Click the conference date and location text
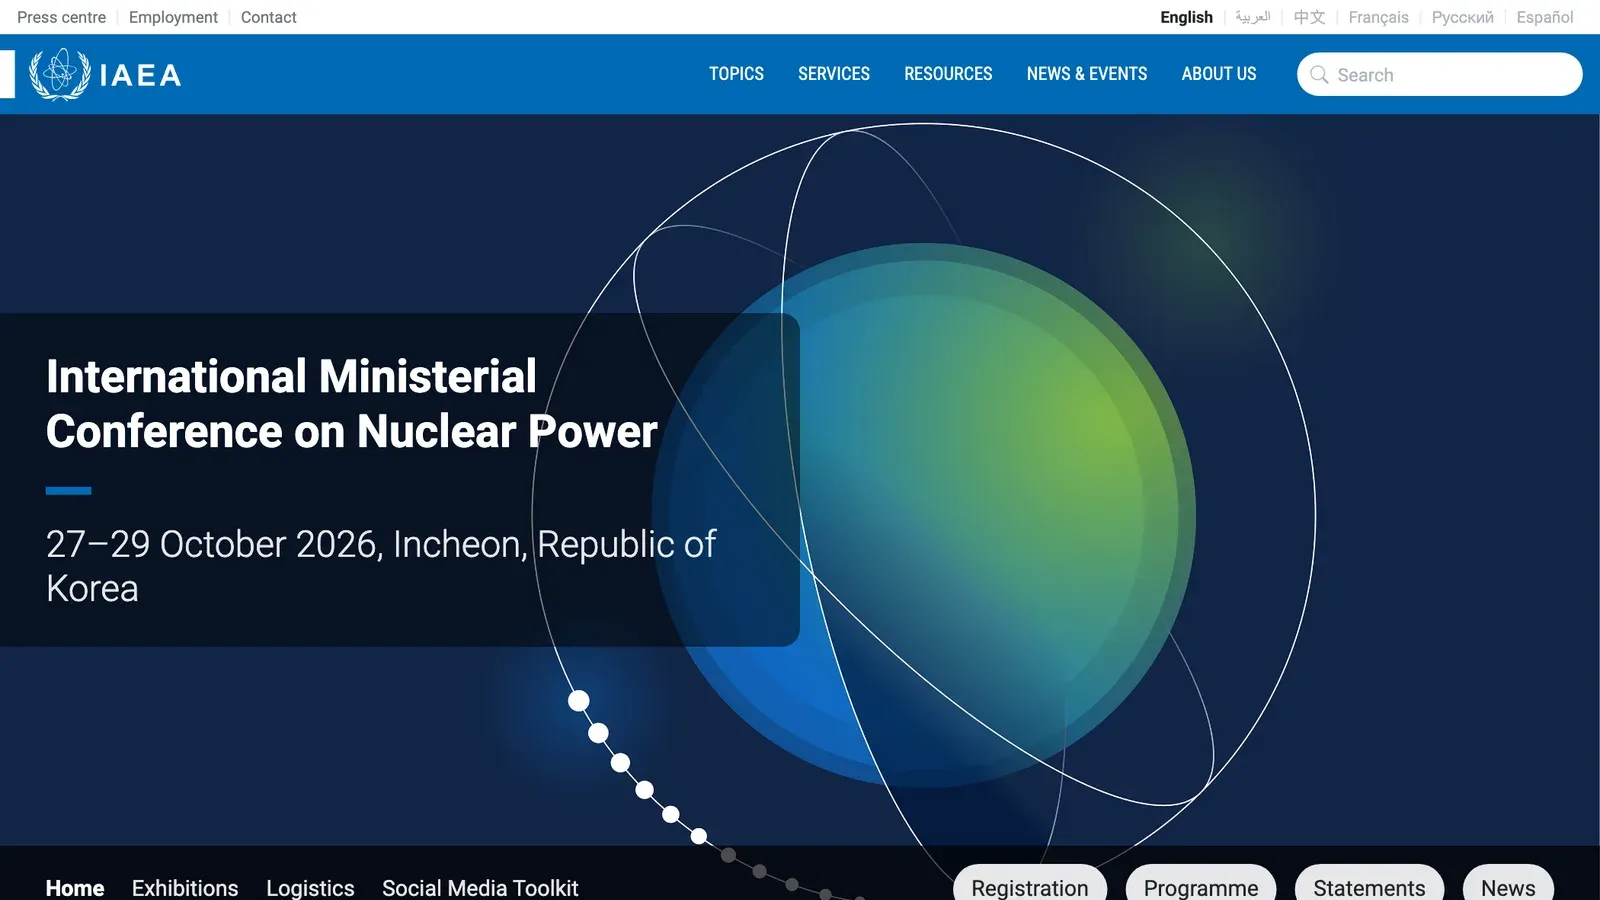Screen dimensions: 1600x900 (381, 566)
